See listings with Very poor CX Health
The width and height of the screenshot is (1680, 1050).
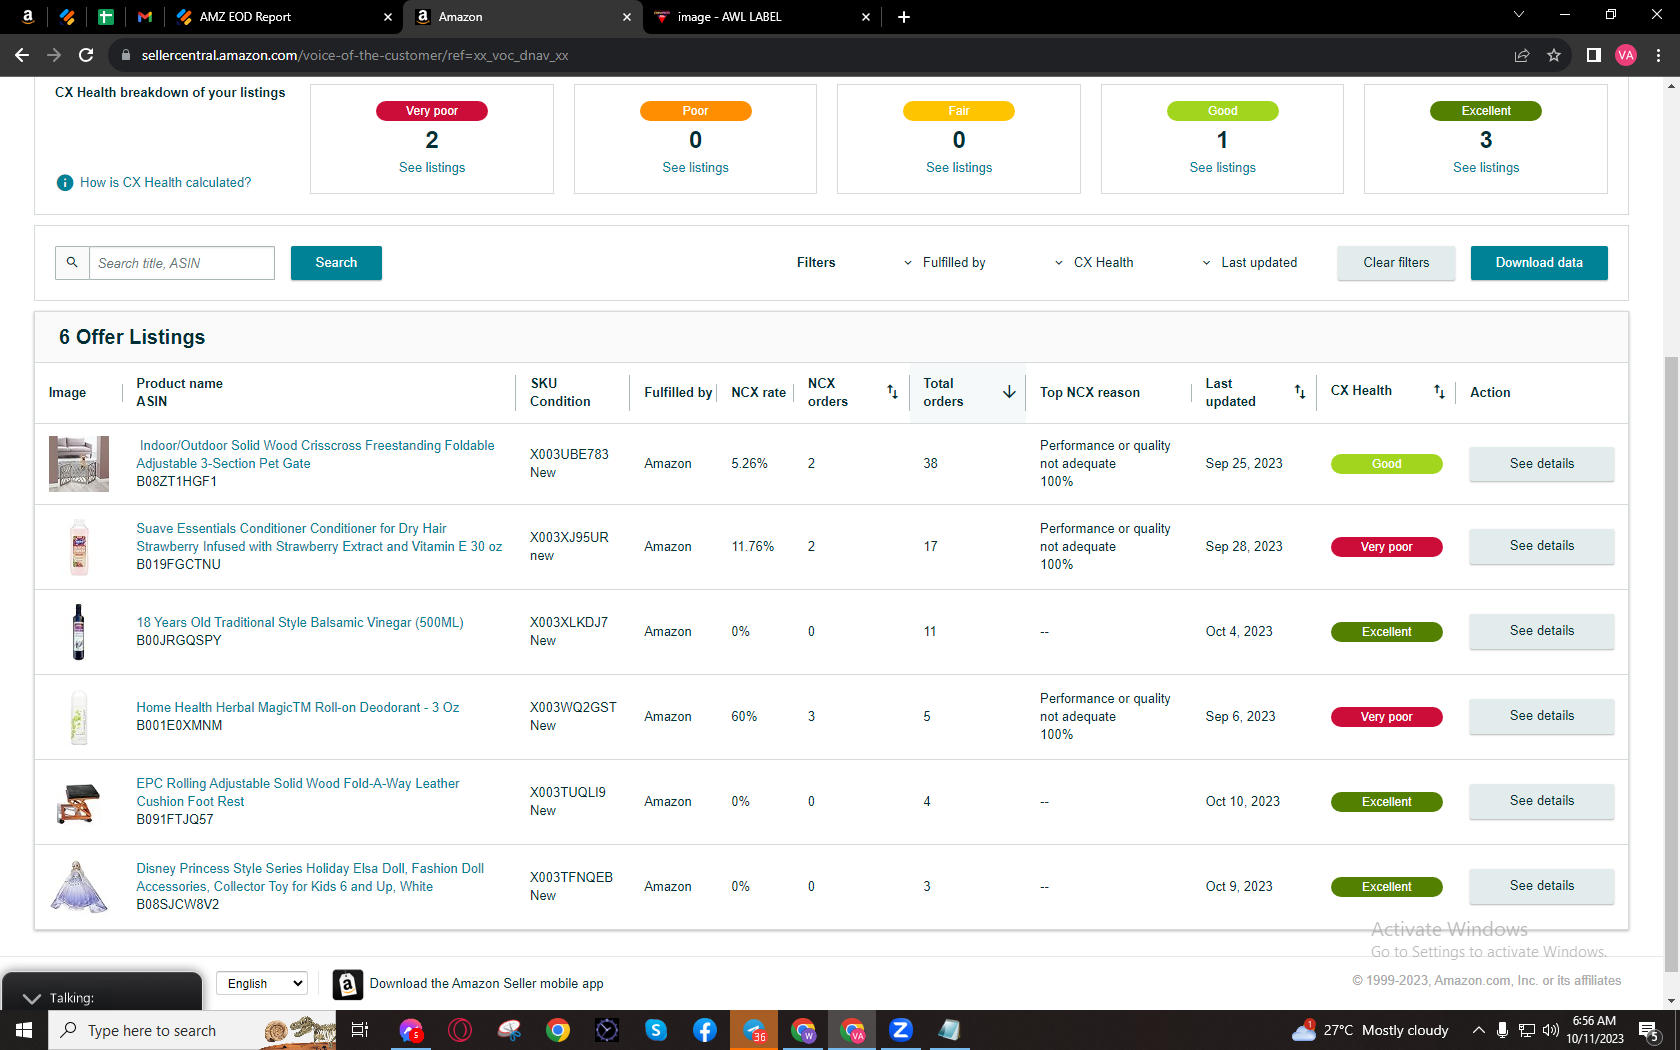click(432, 167)
